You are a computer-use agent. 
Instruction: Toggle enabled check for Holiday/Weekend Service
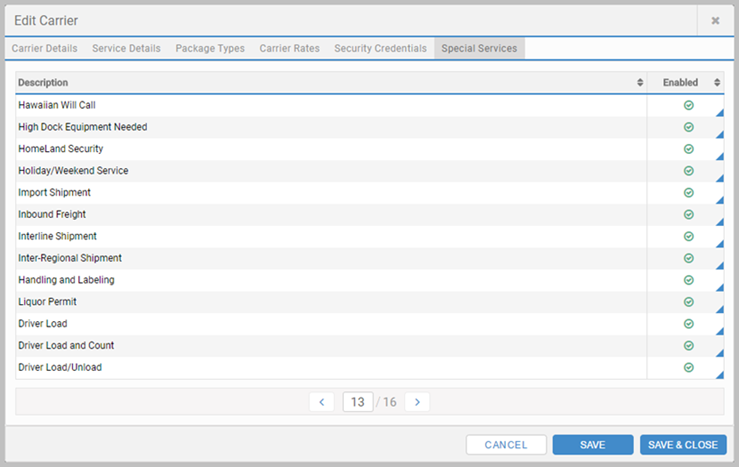689,171
